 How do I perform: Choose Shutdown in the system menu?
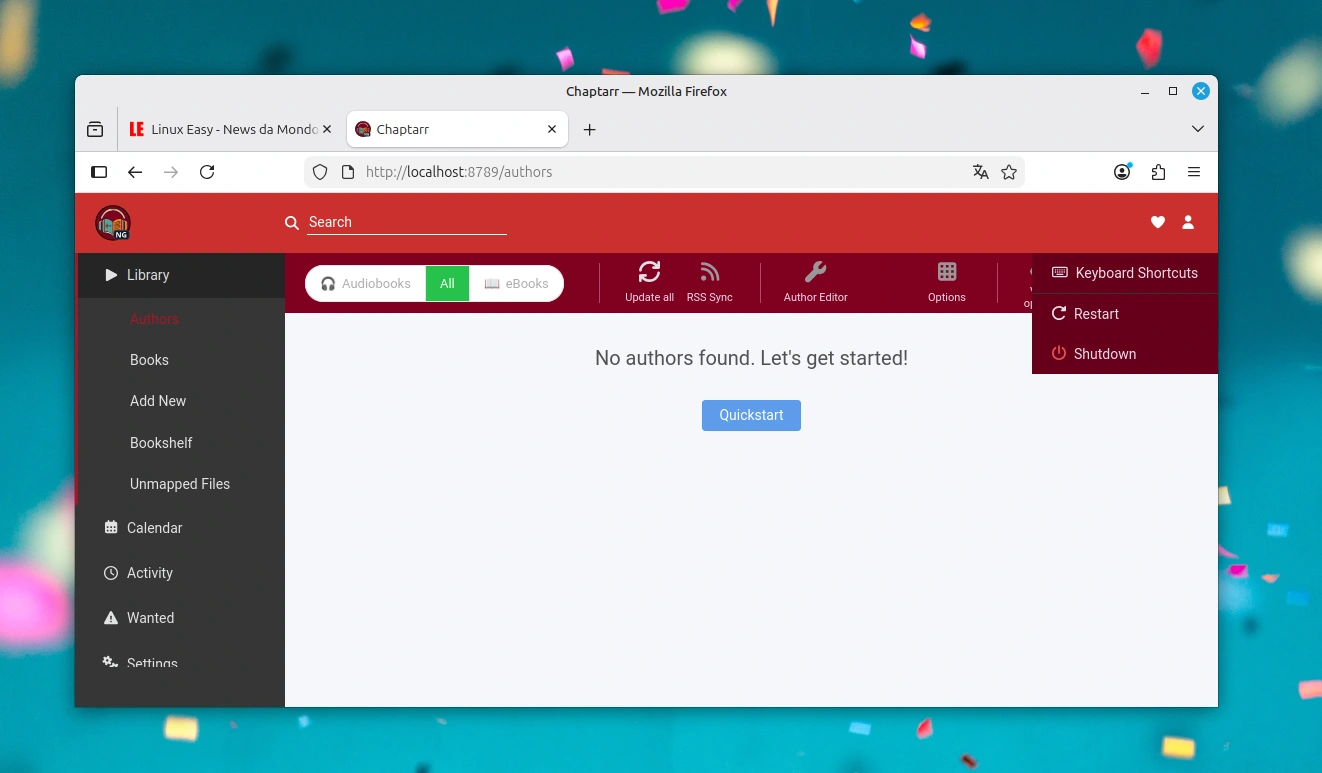click(1125, 354)
